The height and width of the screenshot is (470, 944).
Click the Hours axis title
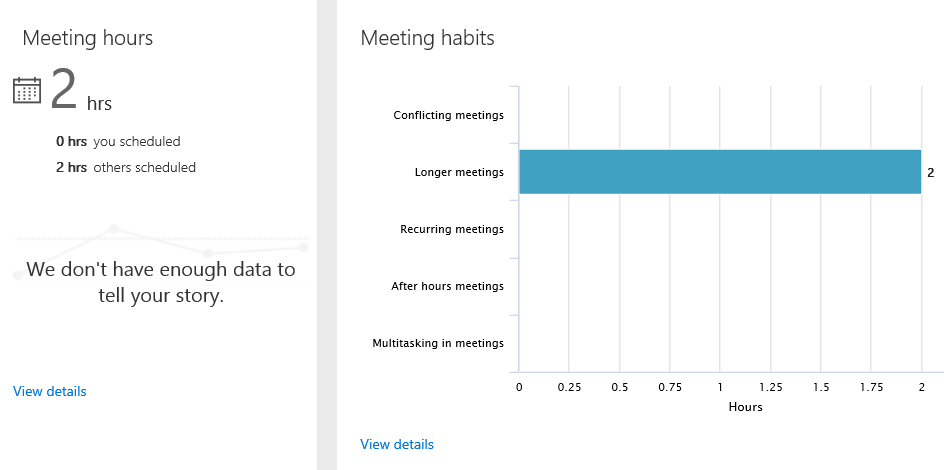pos(746,407)
